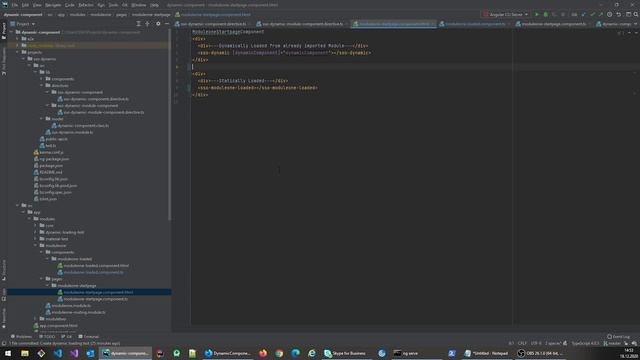
Task: Click the green Debug bug icon
Action: [546, 14]
